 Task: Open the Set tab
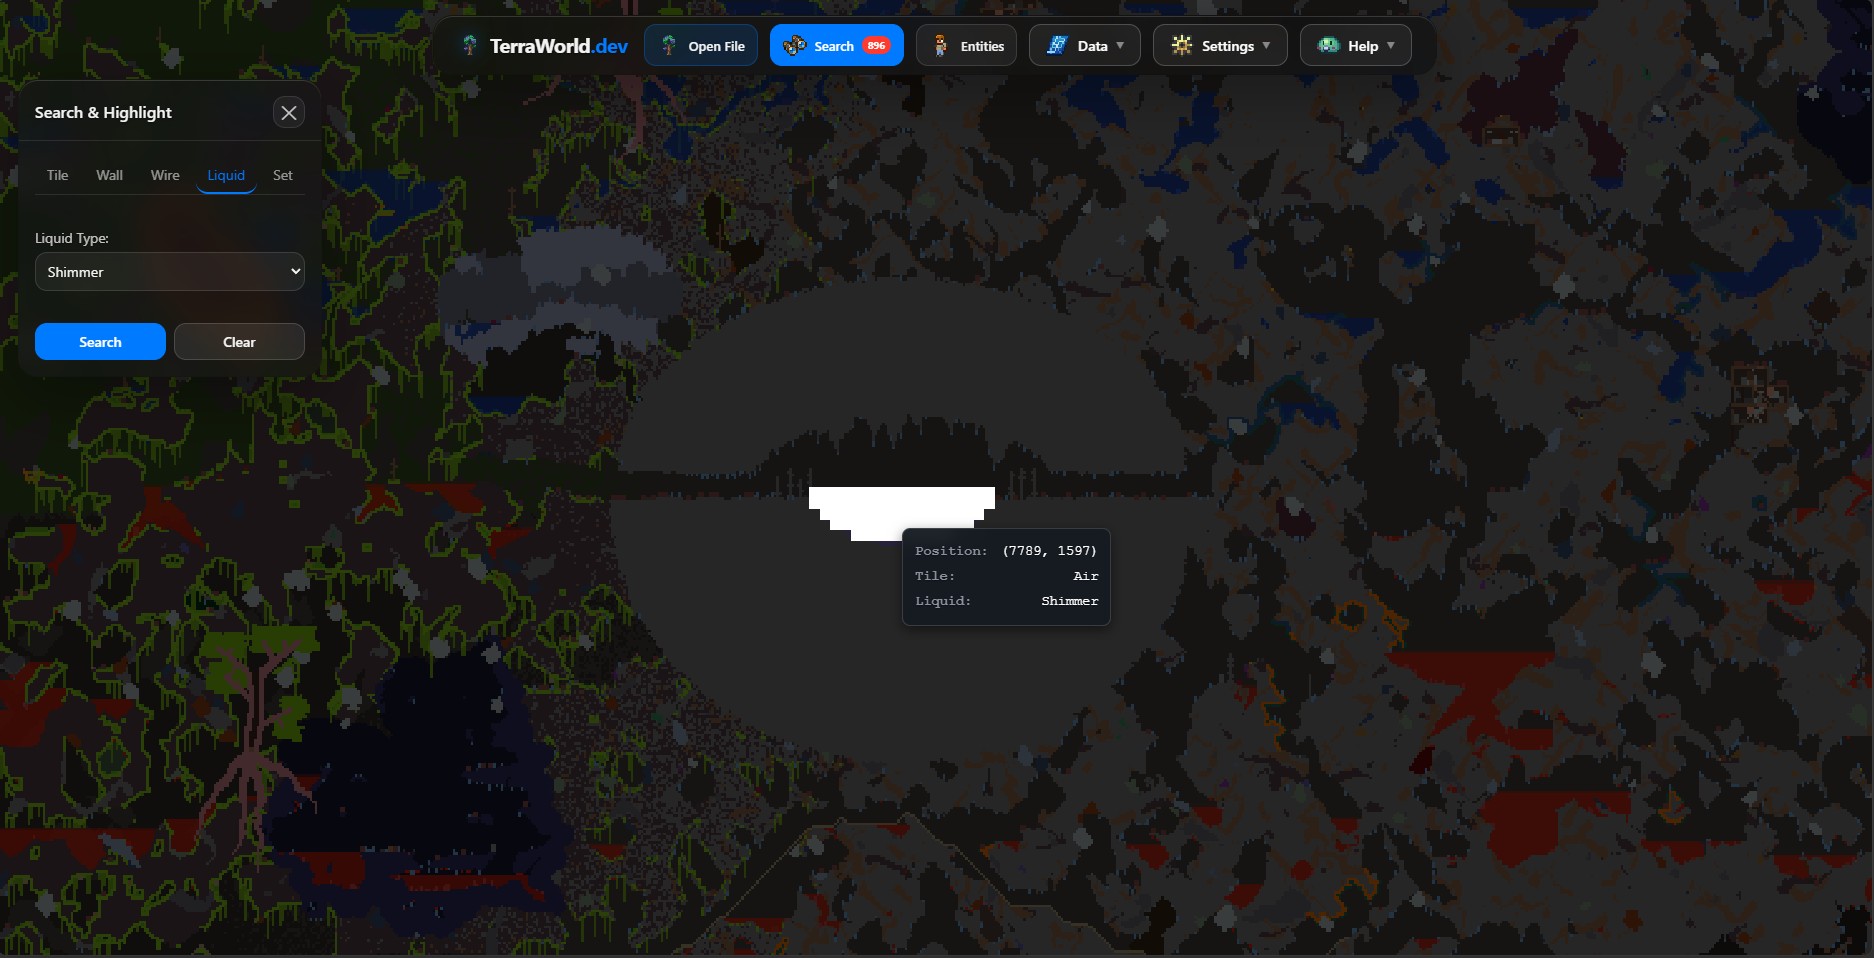pyautogui.click(x=283, y=175)
